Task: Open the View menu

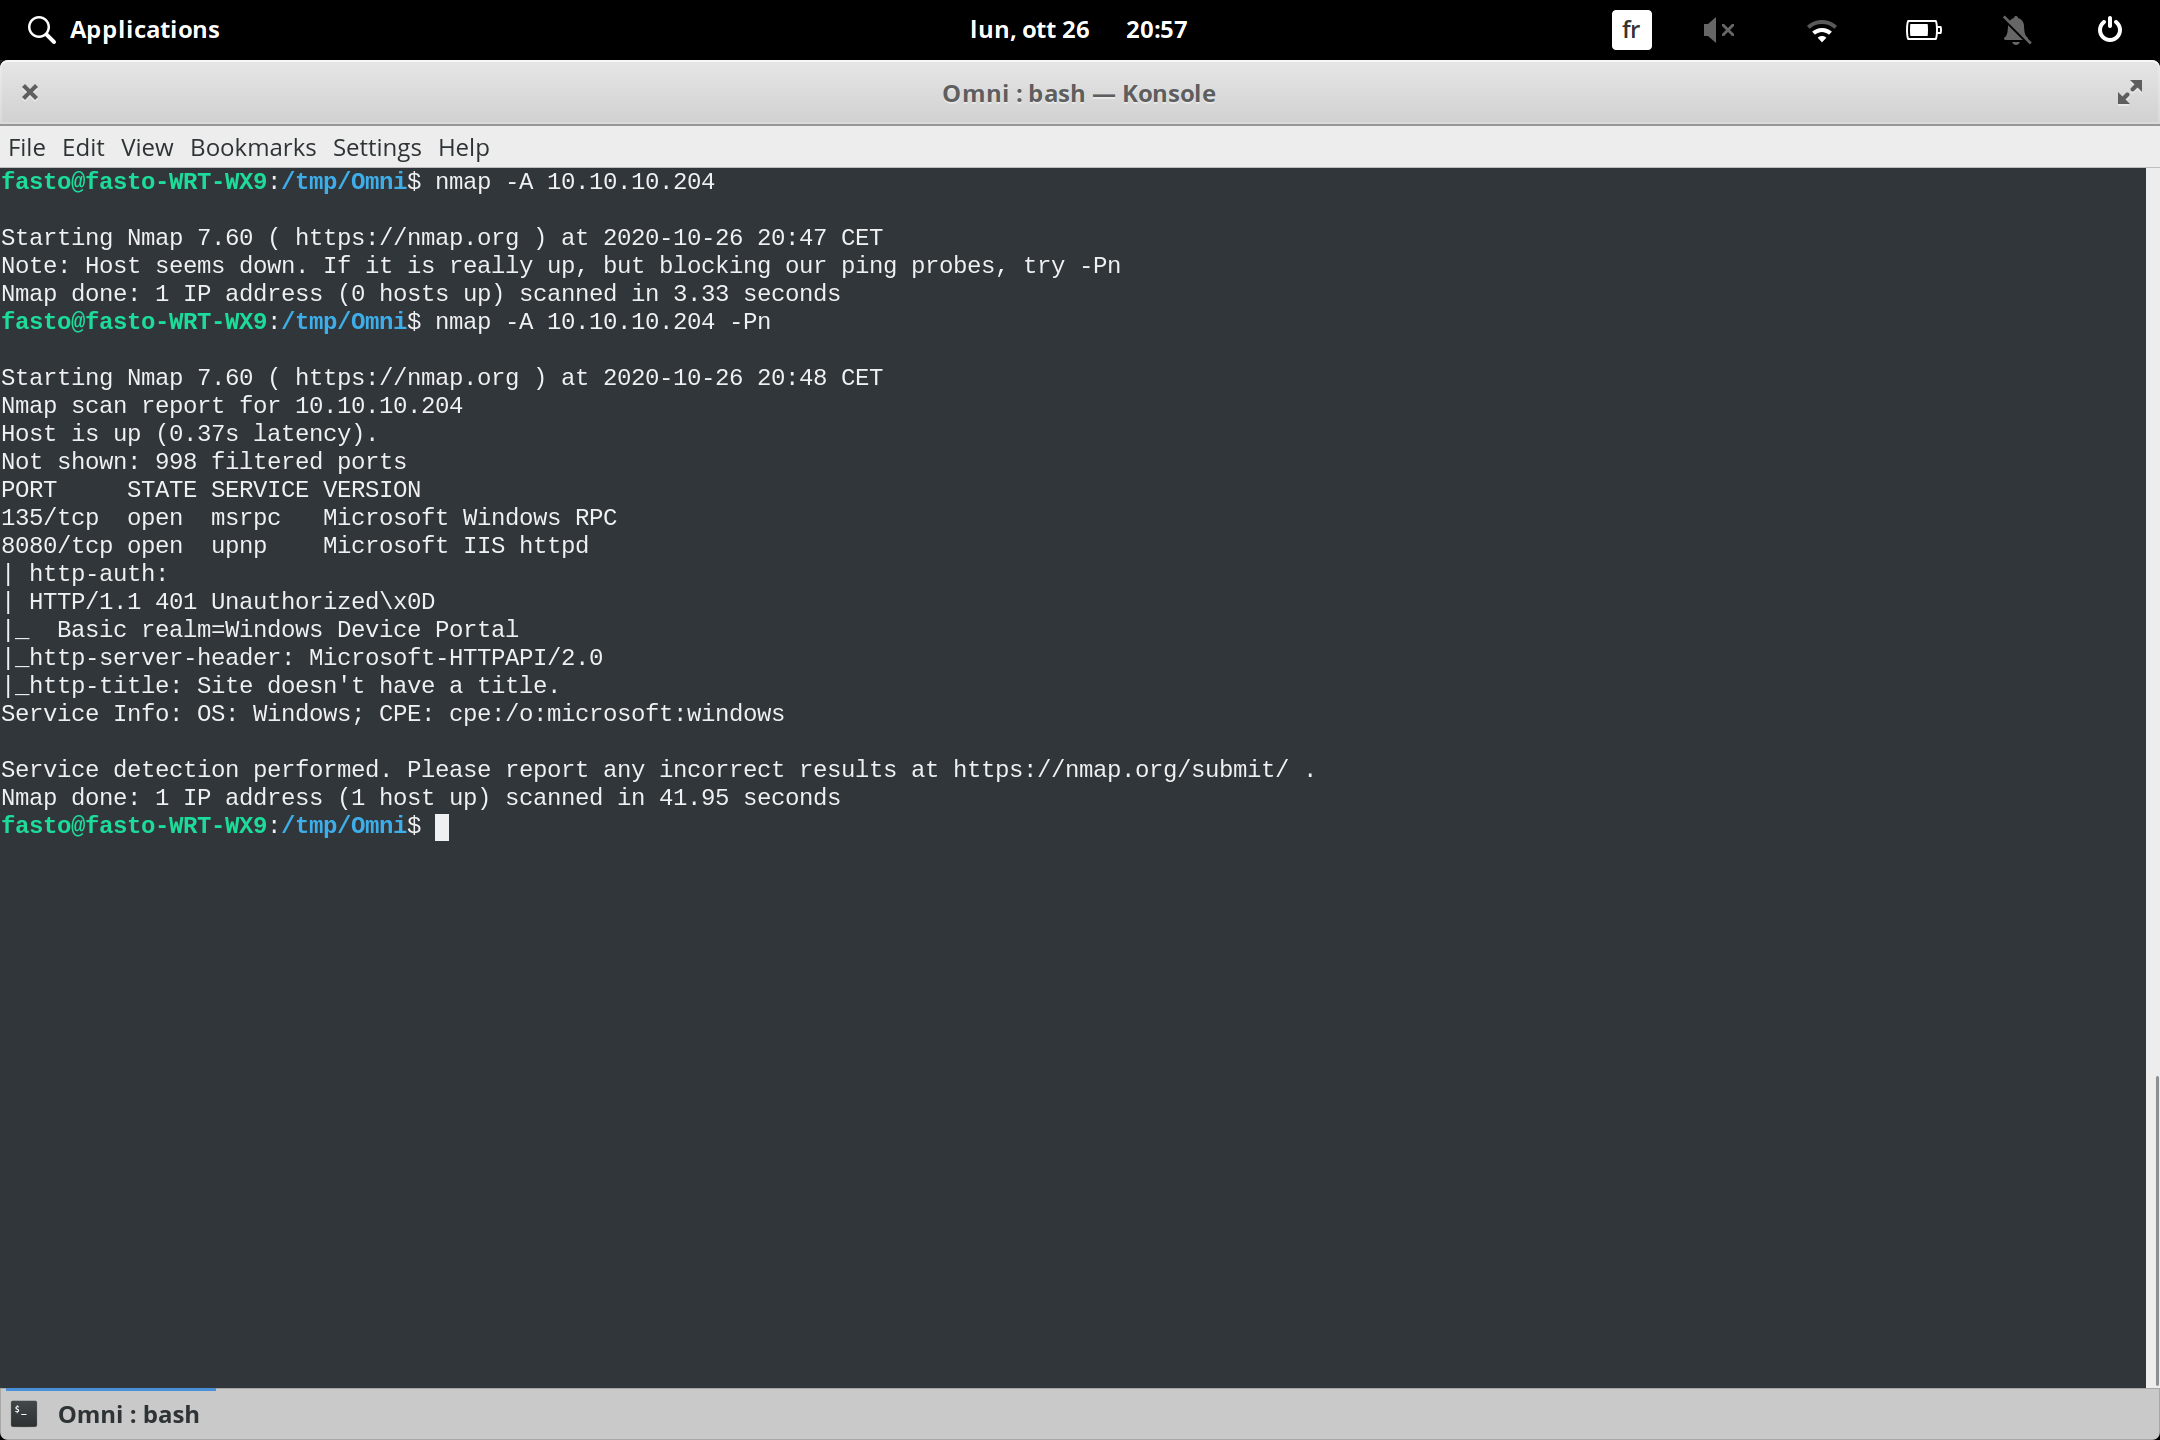Action: (146, 147)
